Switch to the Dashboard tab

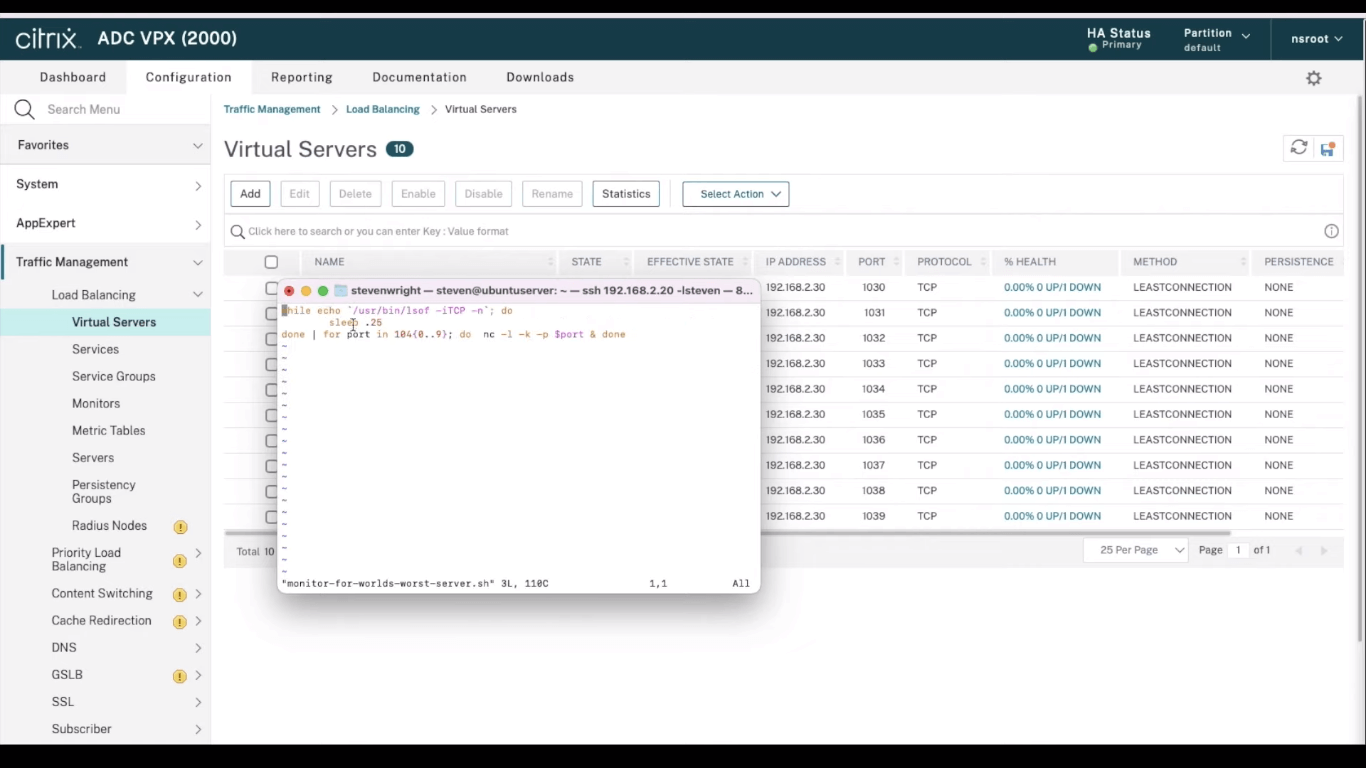tap(73, 77)
